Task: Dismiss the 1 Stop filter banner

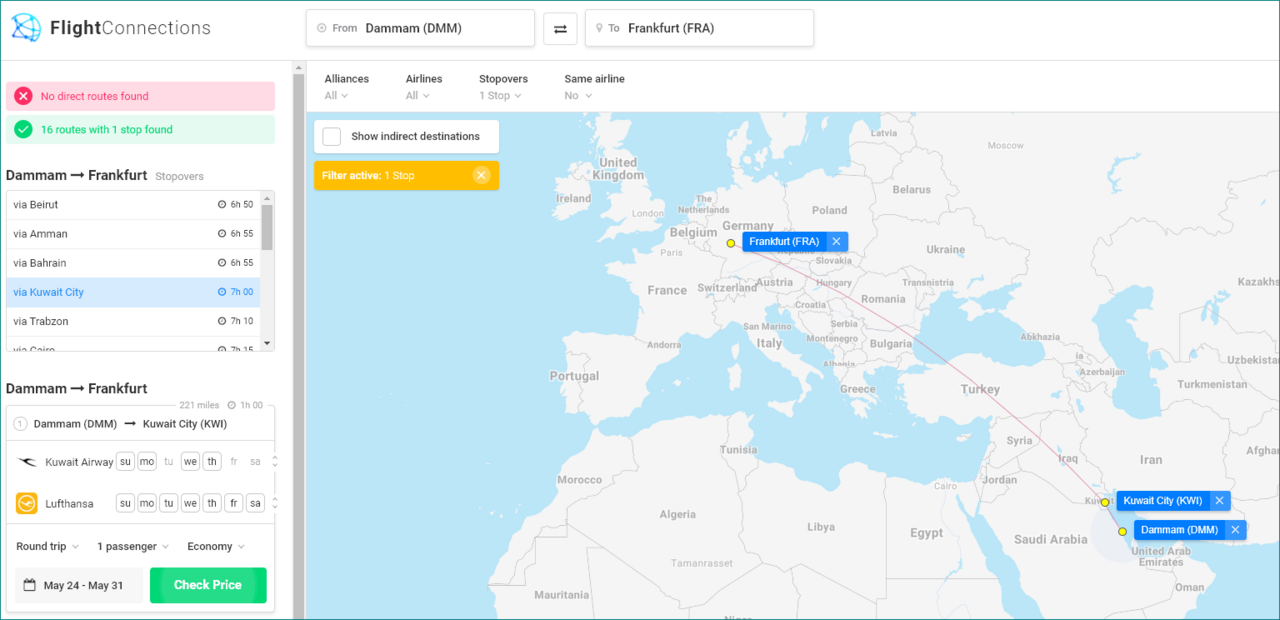Action: (x=481, y=176)
